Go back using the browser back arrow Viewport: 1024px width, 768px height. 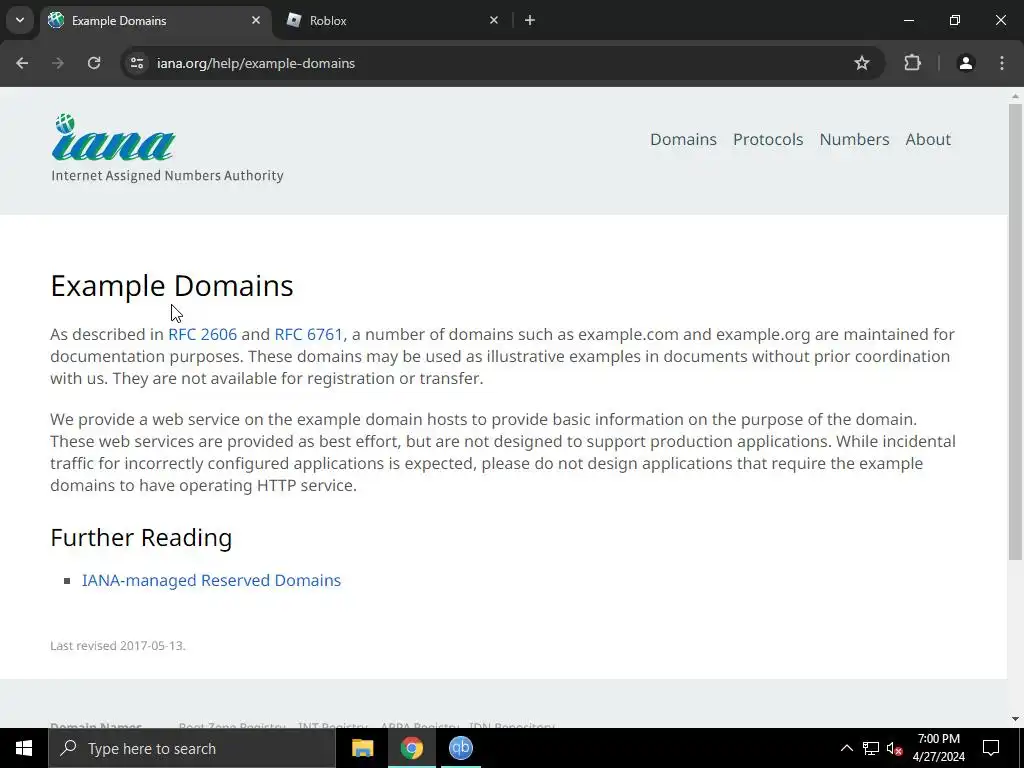pos(22,63)
